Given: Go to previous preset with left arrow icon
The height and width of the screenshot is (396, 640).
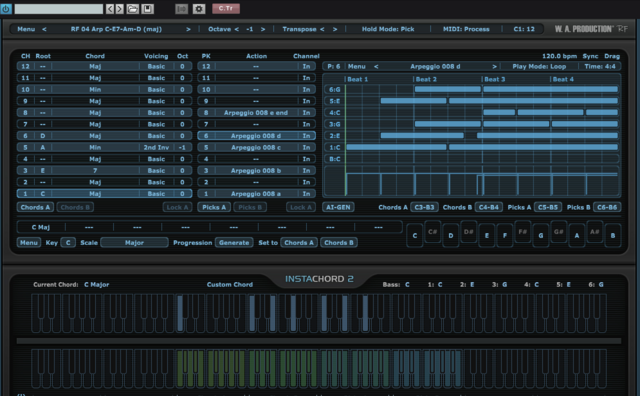Looking at the screenshot, I should [x=110, y=9].
